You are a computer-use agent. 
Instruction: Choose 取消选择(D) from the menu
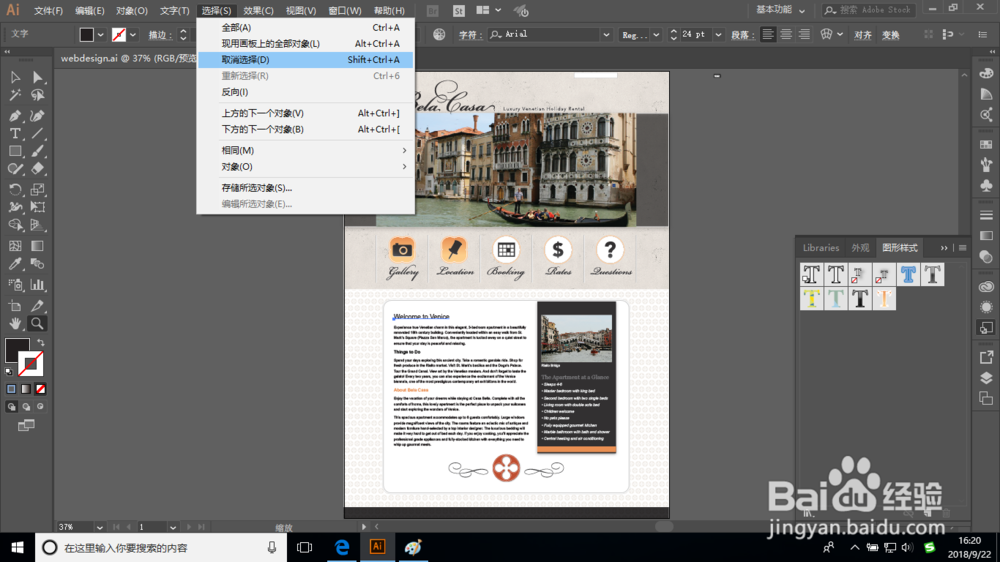pos(305,59)
